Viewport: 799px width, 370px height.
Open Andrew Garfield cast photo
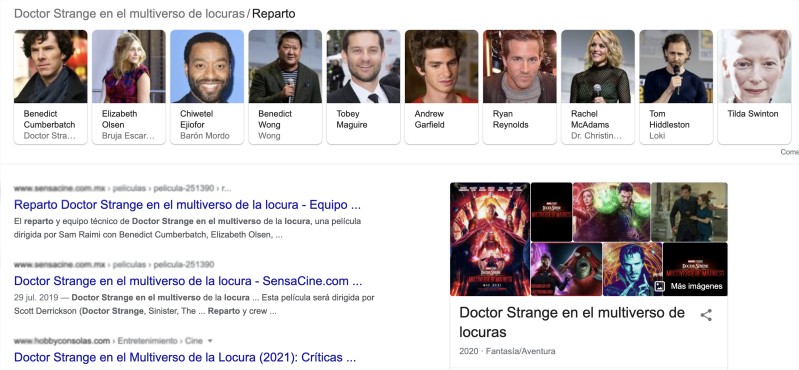pyautogui.click(x=442, y=66)
